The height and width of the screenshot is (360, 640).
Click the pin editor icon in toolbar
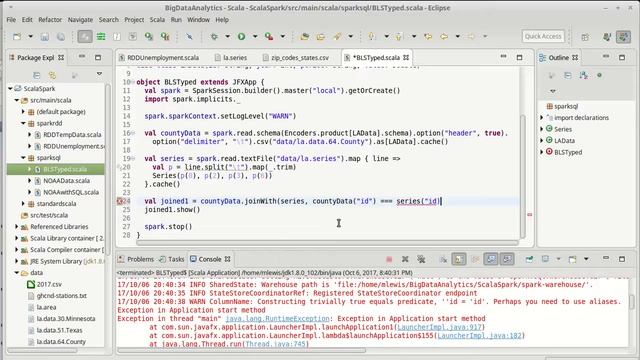point(189,37)
